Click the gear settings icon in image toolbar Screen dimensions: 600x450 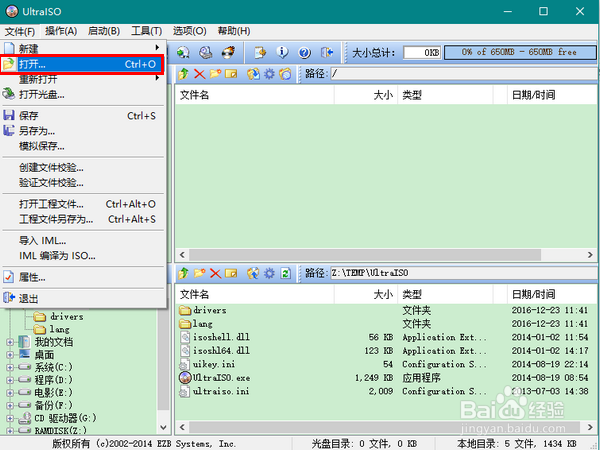pos(269,73)
